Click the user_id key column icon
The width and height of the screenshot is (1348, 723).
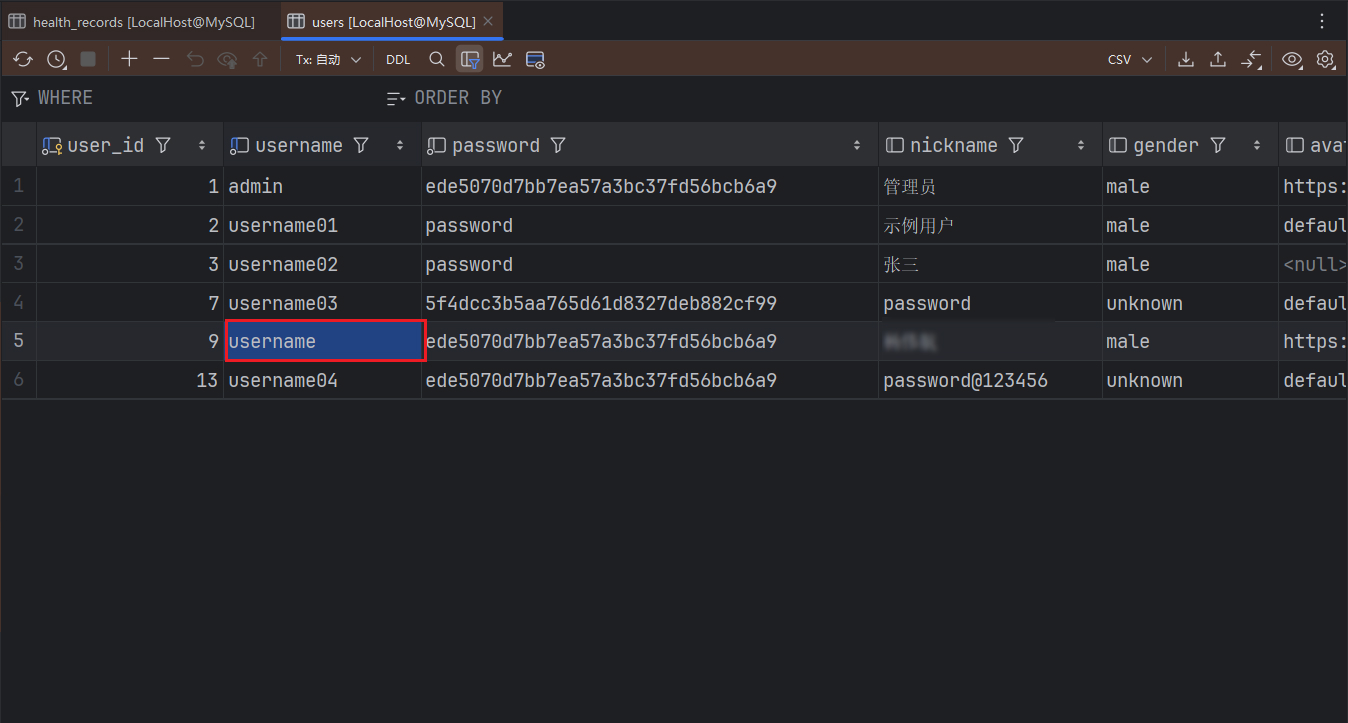point(52,146)
